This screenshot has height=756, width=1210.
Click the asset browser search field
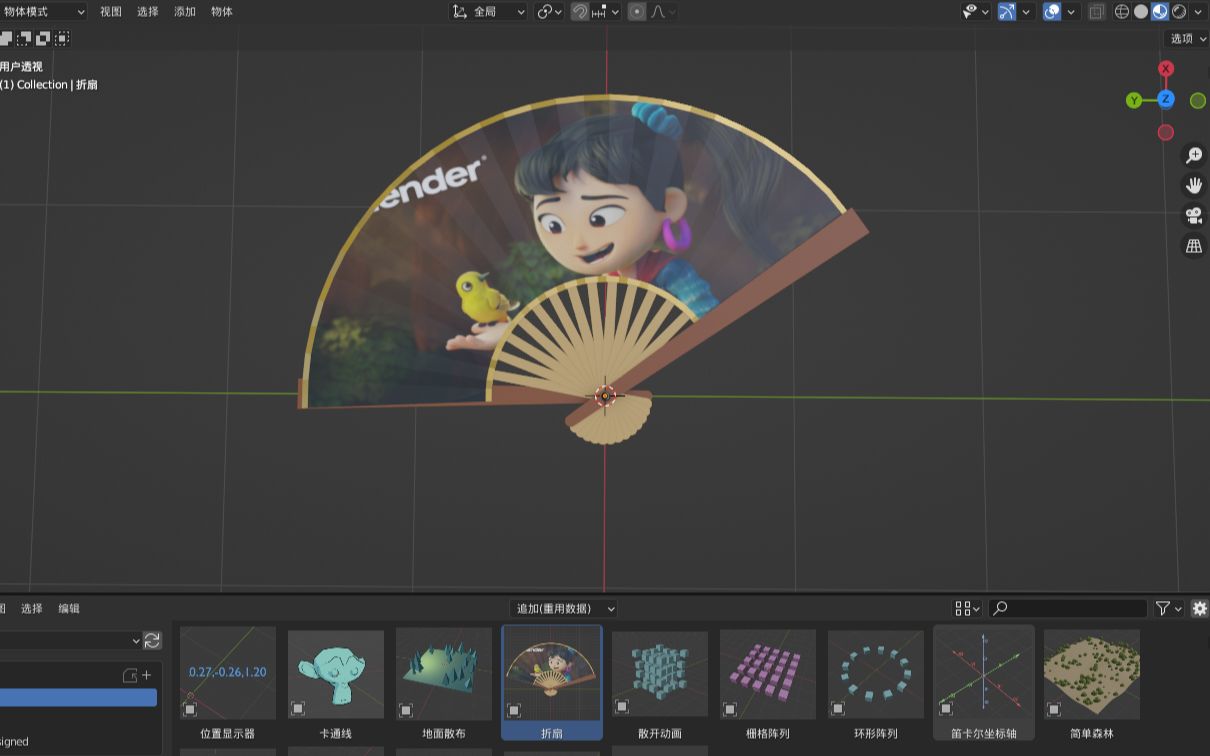[1068, 608]
